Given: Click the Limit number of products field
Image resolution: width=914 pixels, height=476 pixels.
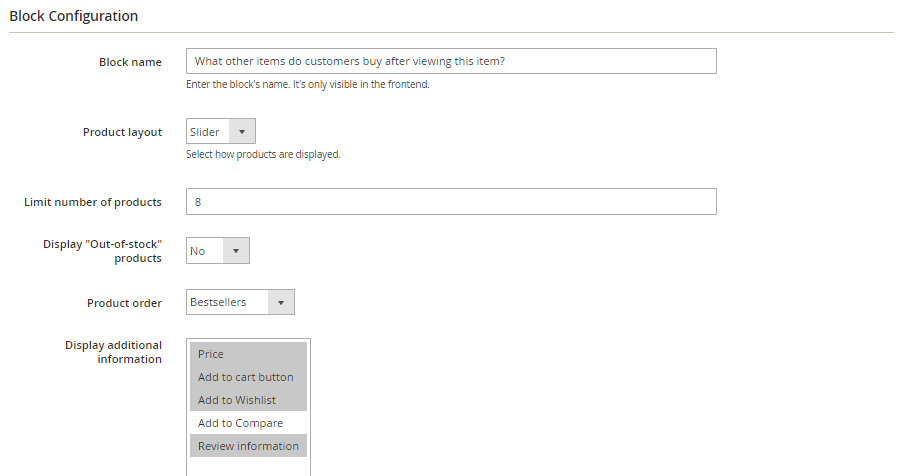Looking at the screenshot, I should click(451, 202).
